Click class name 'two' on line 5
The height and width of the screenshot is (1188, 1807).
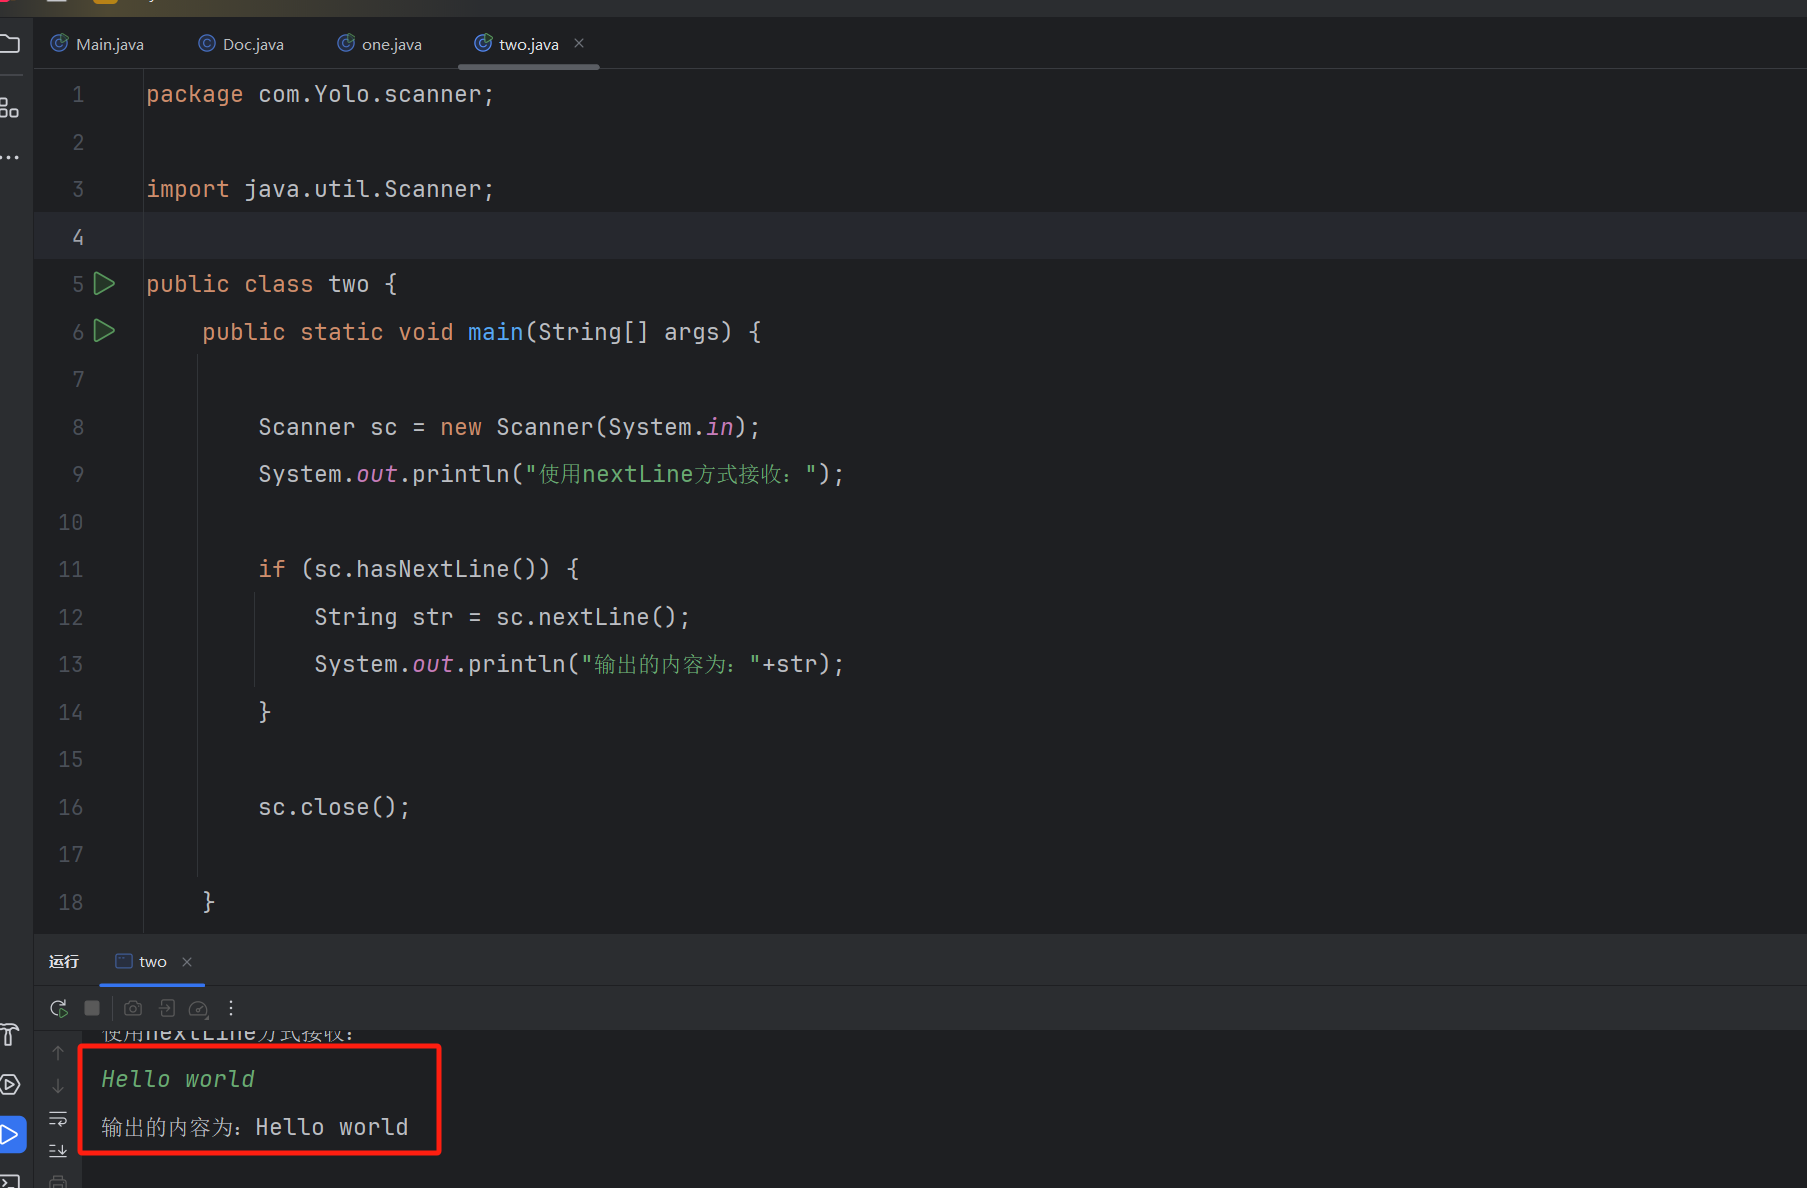(349, 284)
